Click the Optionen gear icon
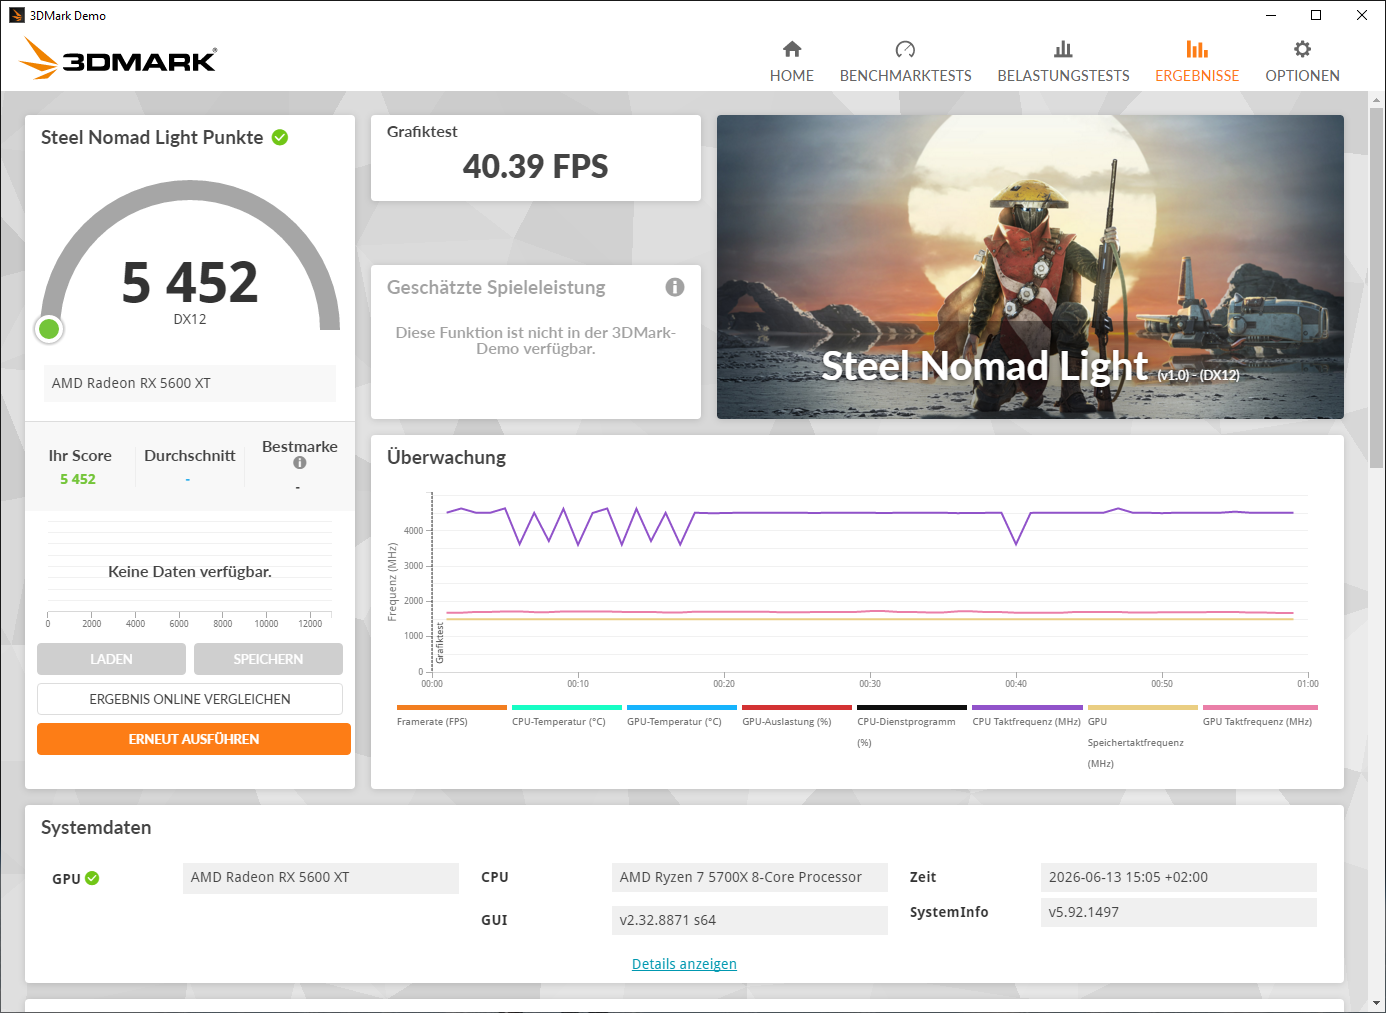This screenshot has width=1386, height=1013. (x=1302, y=49)
